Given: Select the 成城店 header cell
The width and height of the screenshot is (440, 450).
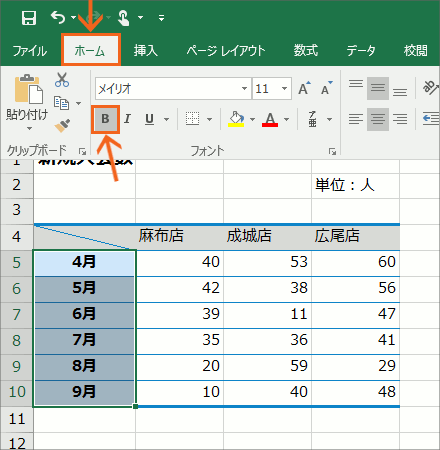Looking at the screenshot, I should (267, 237).
